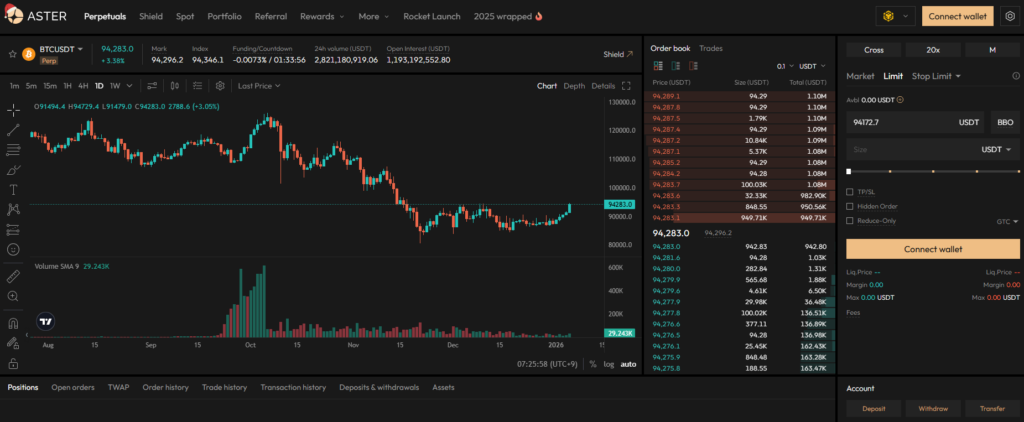Switch to the Trades tab
The width and height of the screenshot is (1024, 422).
[711, 48]
